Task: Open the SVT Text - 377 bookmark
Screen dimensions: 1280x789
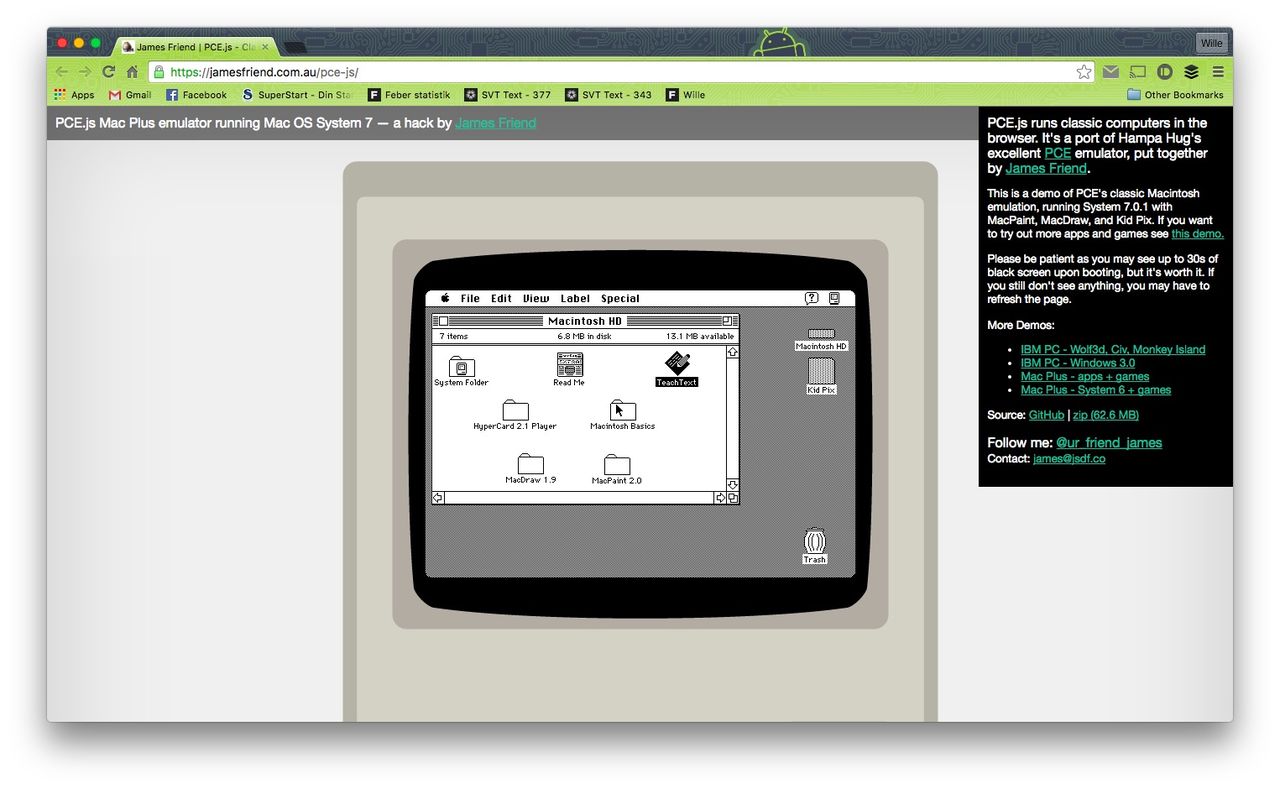Action: tap(508, 95)
